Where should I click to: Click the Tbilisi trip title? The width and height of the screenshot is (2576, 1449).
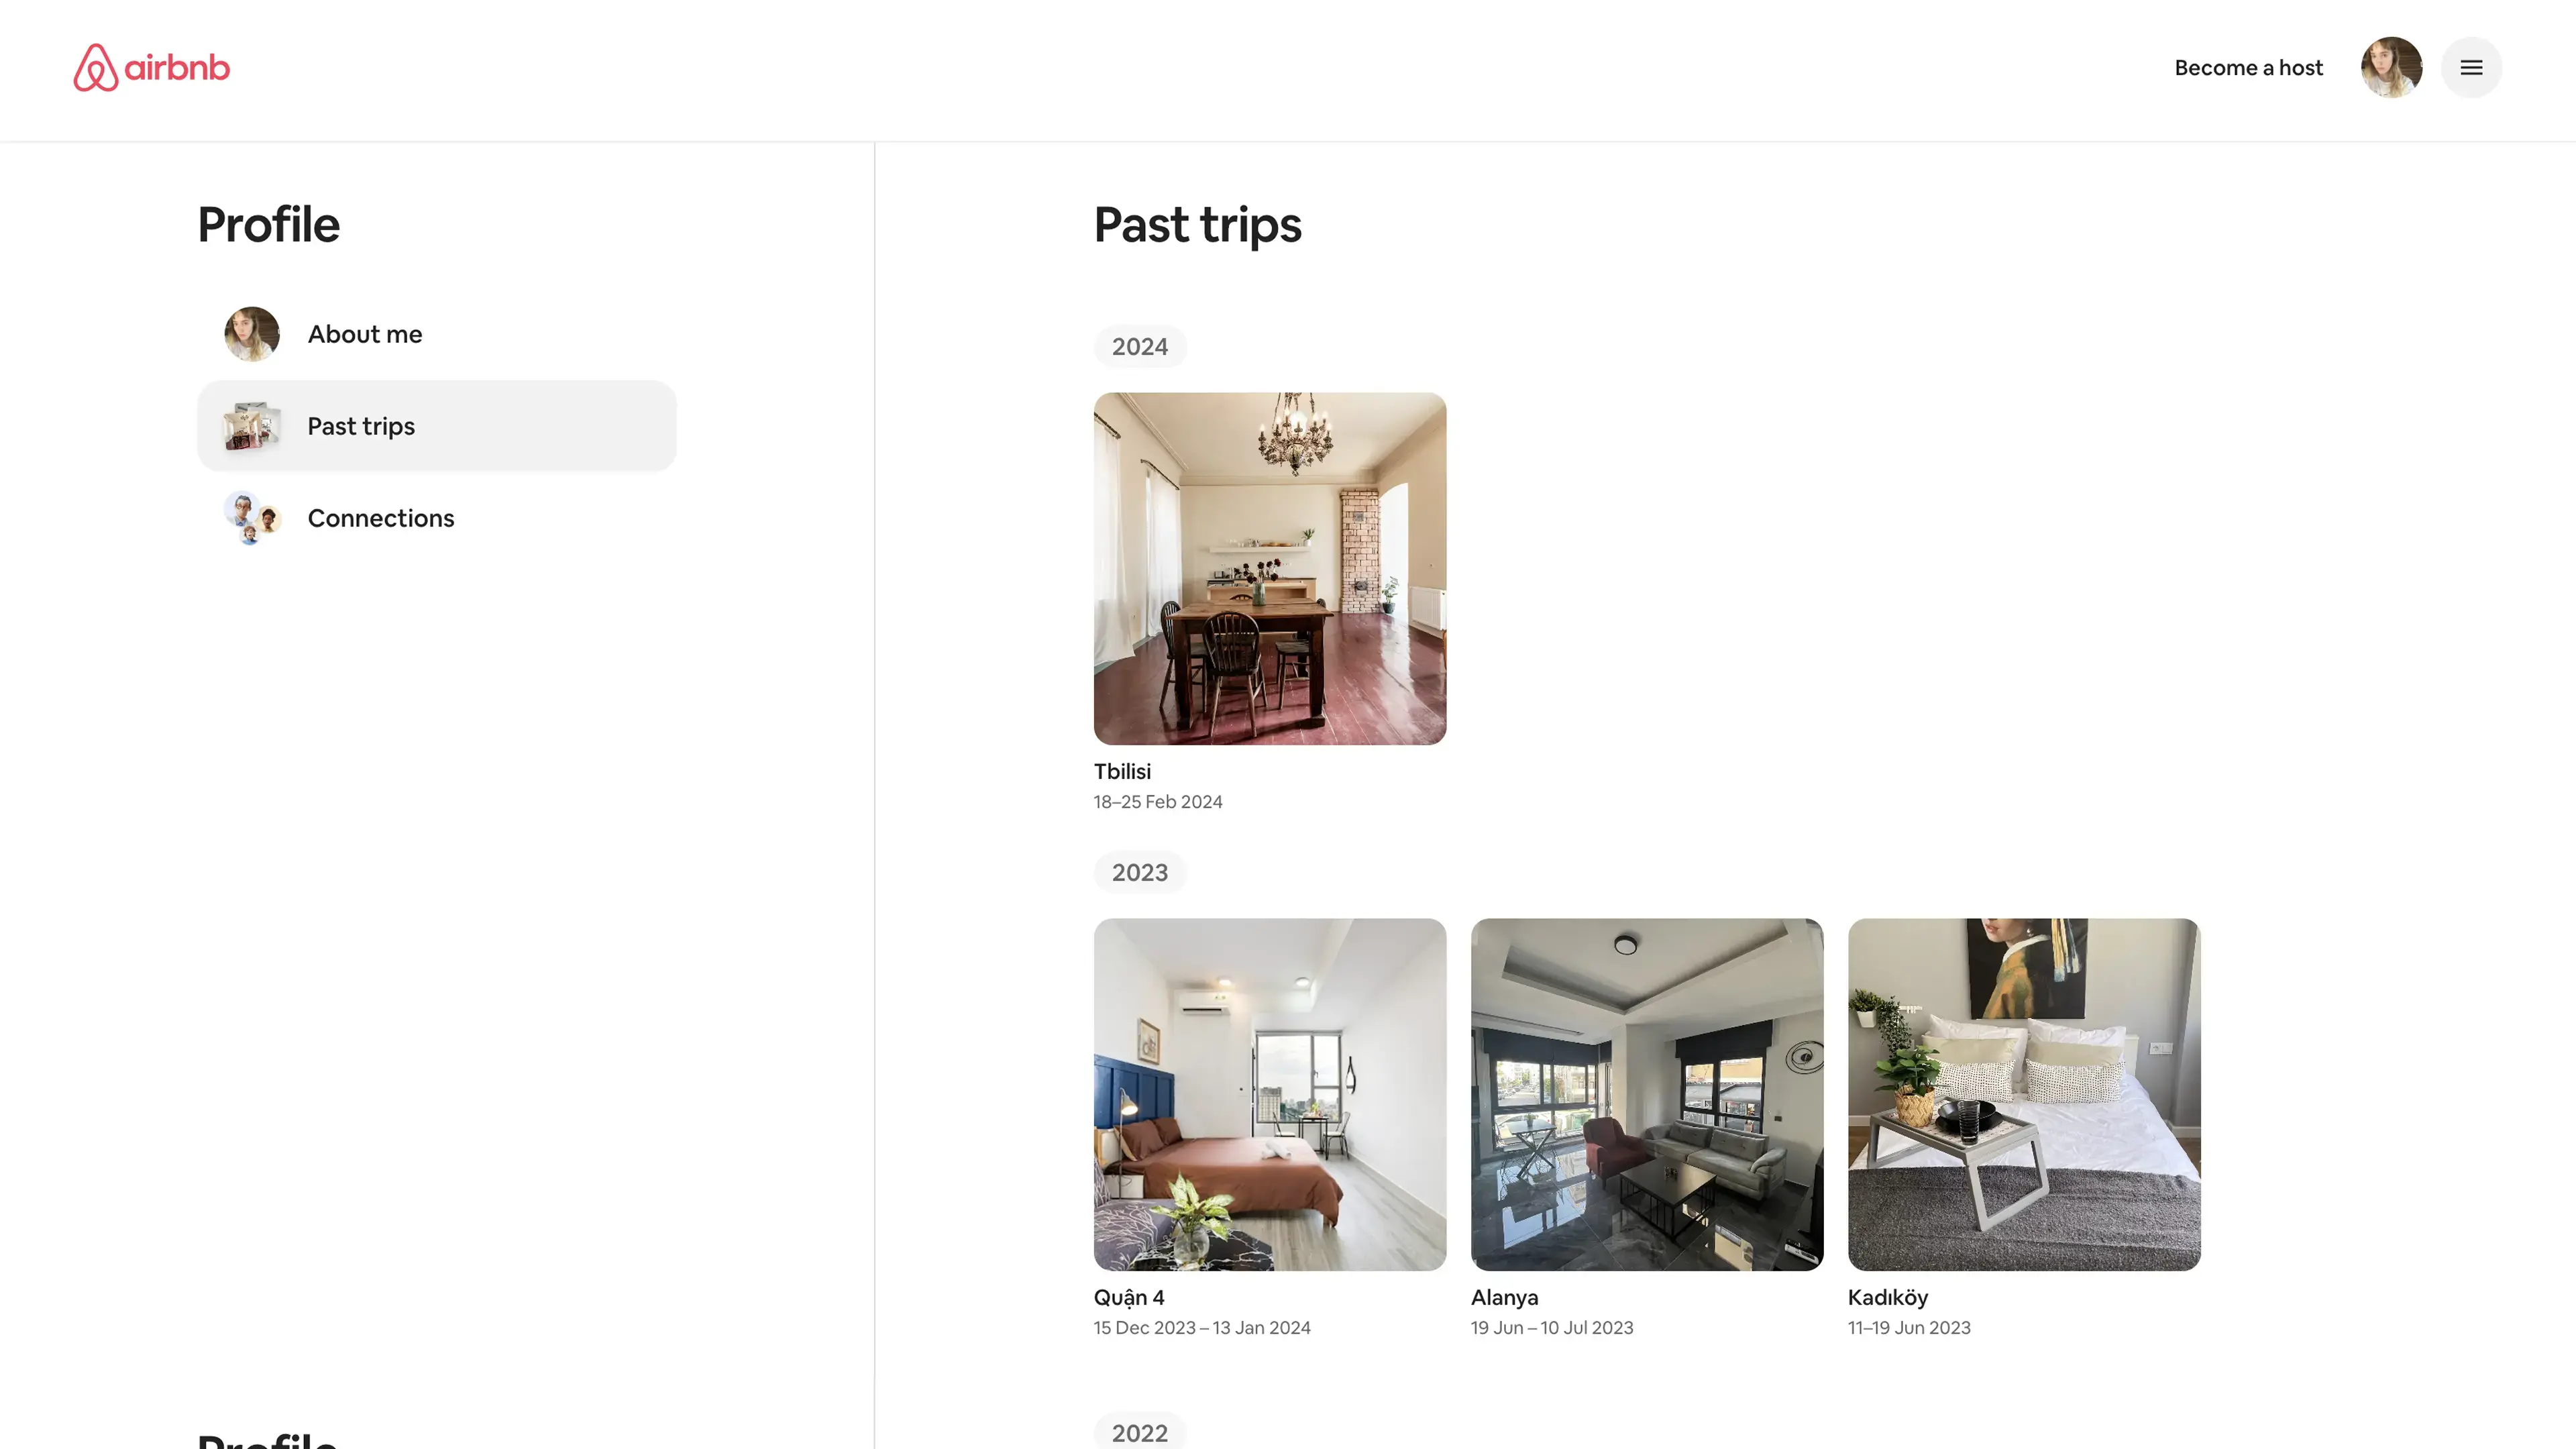[x=1122, y=771]
